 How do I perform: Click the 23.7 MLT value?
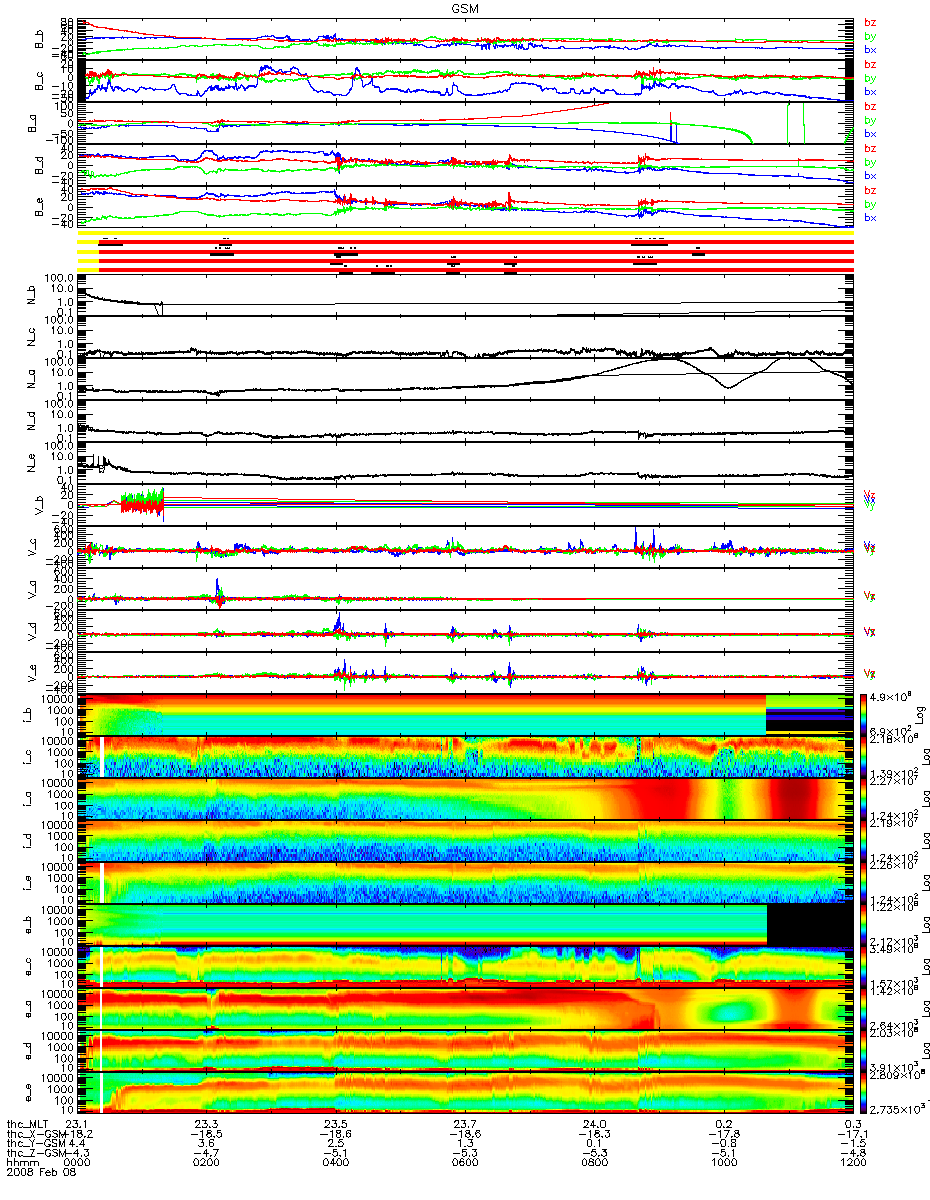pos(466,1123)
